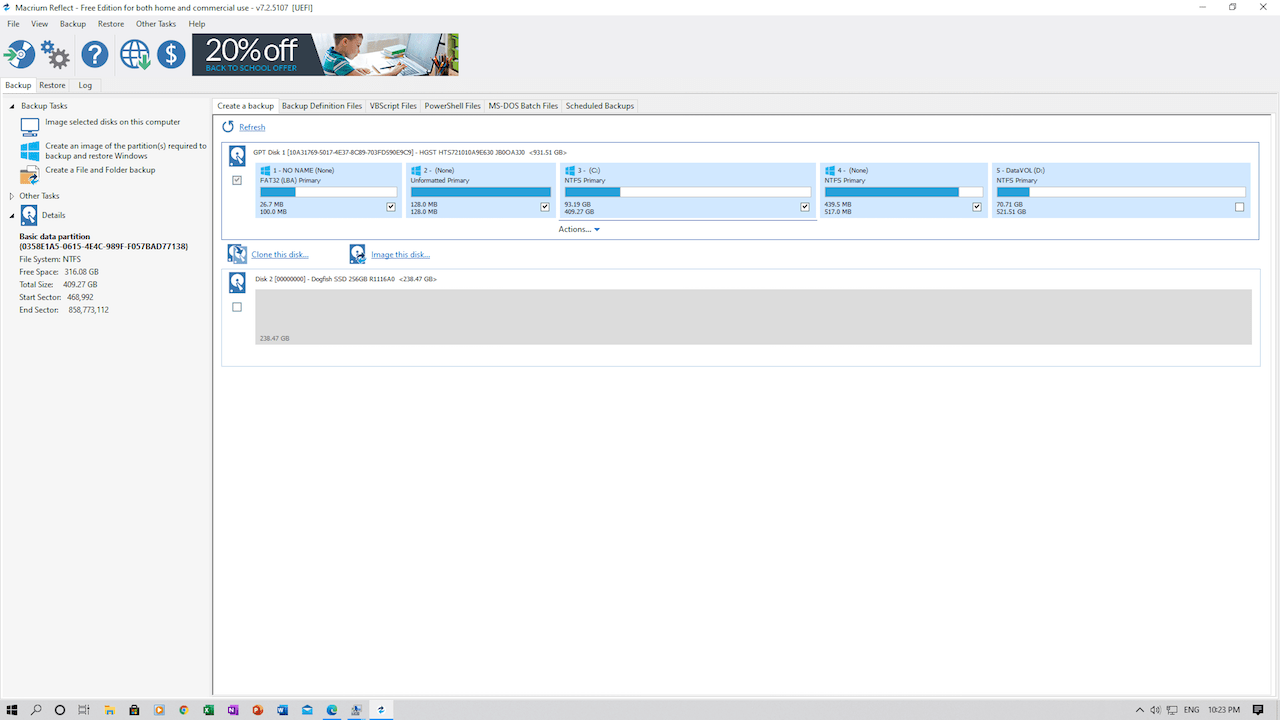Click the dollar sign purchase icon
This screenshot has width=1280, height=720.
pyautogui.click(x=171, y=55)
